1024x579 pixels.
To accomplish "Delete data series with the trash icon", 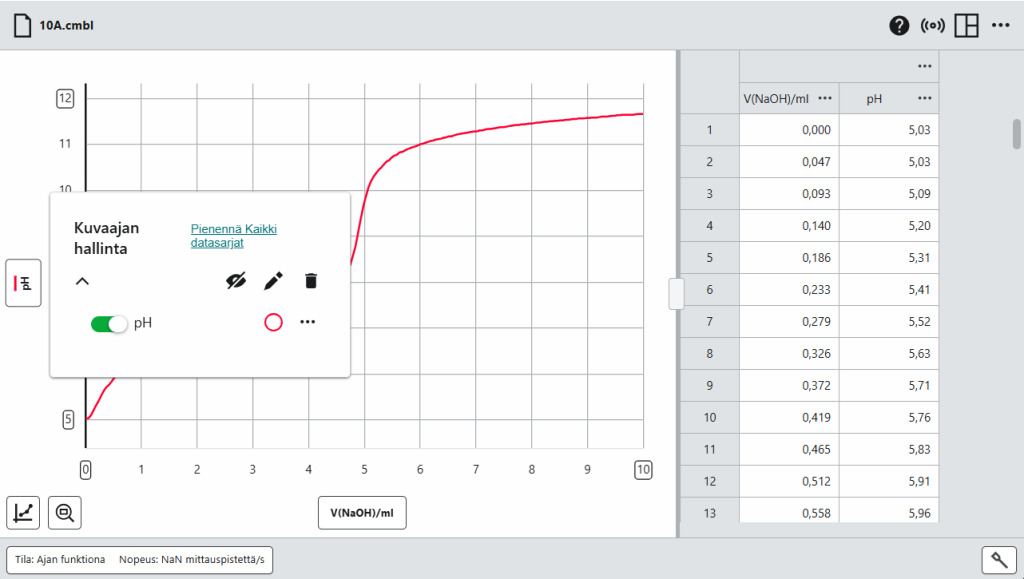I will pos(311,281).
